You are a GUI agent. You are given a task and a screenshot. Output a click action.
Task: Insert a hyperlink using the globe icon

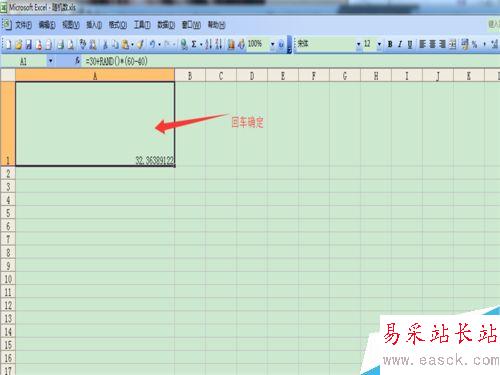tap(184, 44)
